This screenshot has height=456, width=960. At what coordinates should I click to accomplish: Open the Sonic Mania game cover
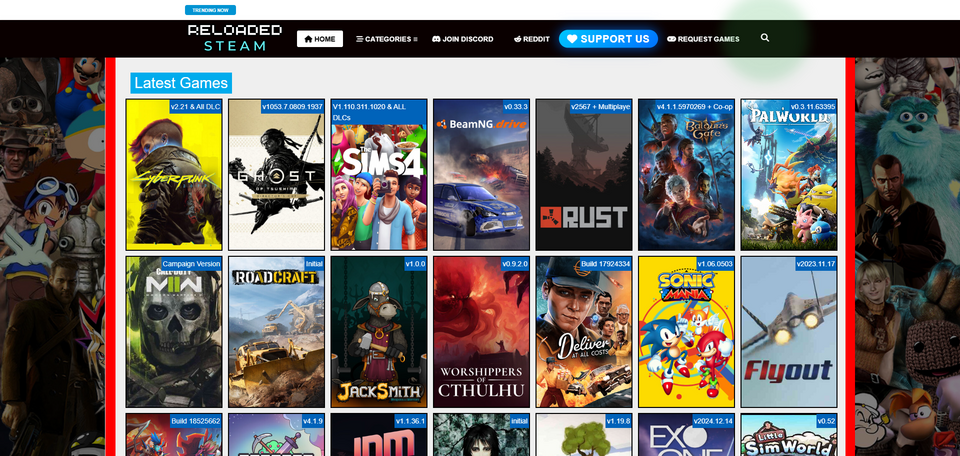[686, 332]
